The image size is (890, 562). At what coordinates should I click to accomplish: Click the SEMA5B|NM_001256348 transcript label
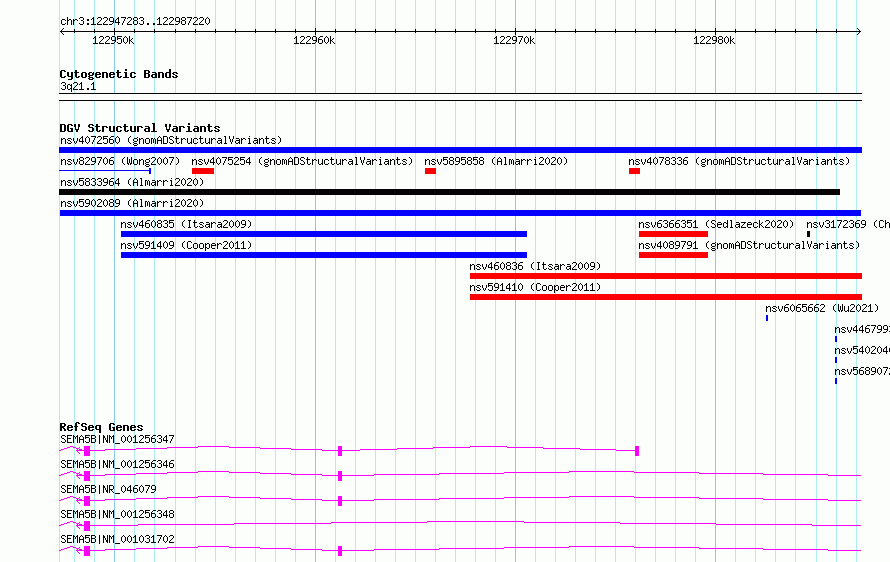tap(117, 514)
